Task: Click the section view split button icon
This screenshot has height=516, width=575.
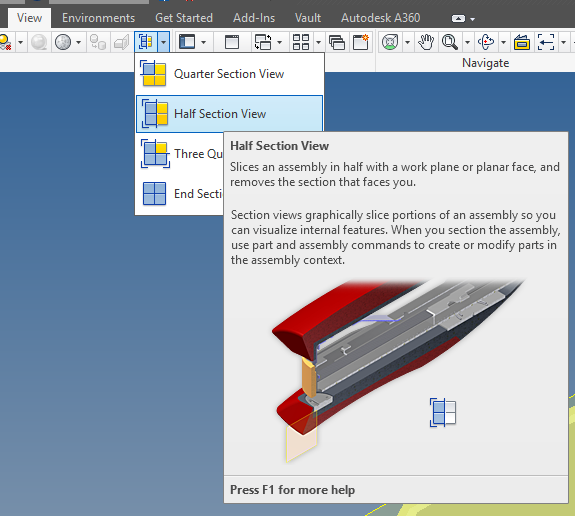Action: pos(146,42)
